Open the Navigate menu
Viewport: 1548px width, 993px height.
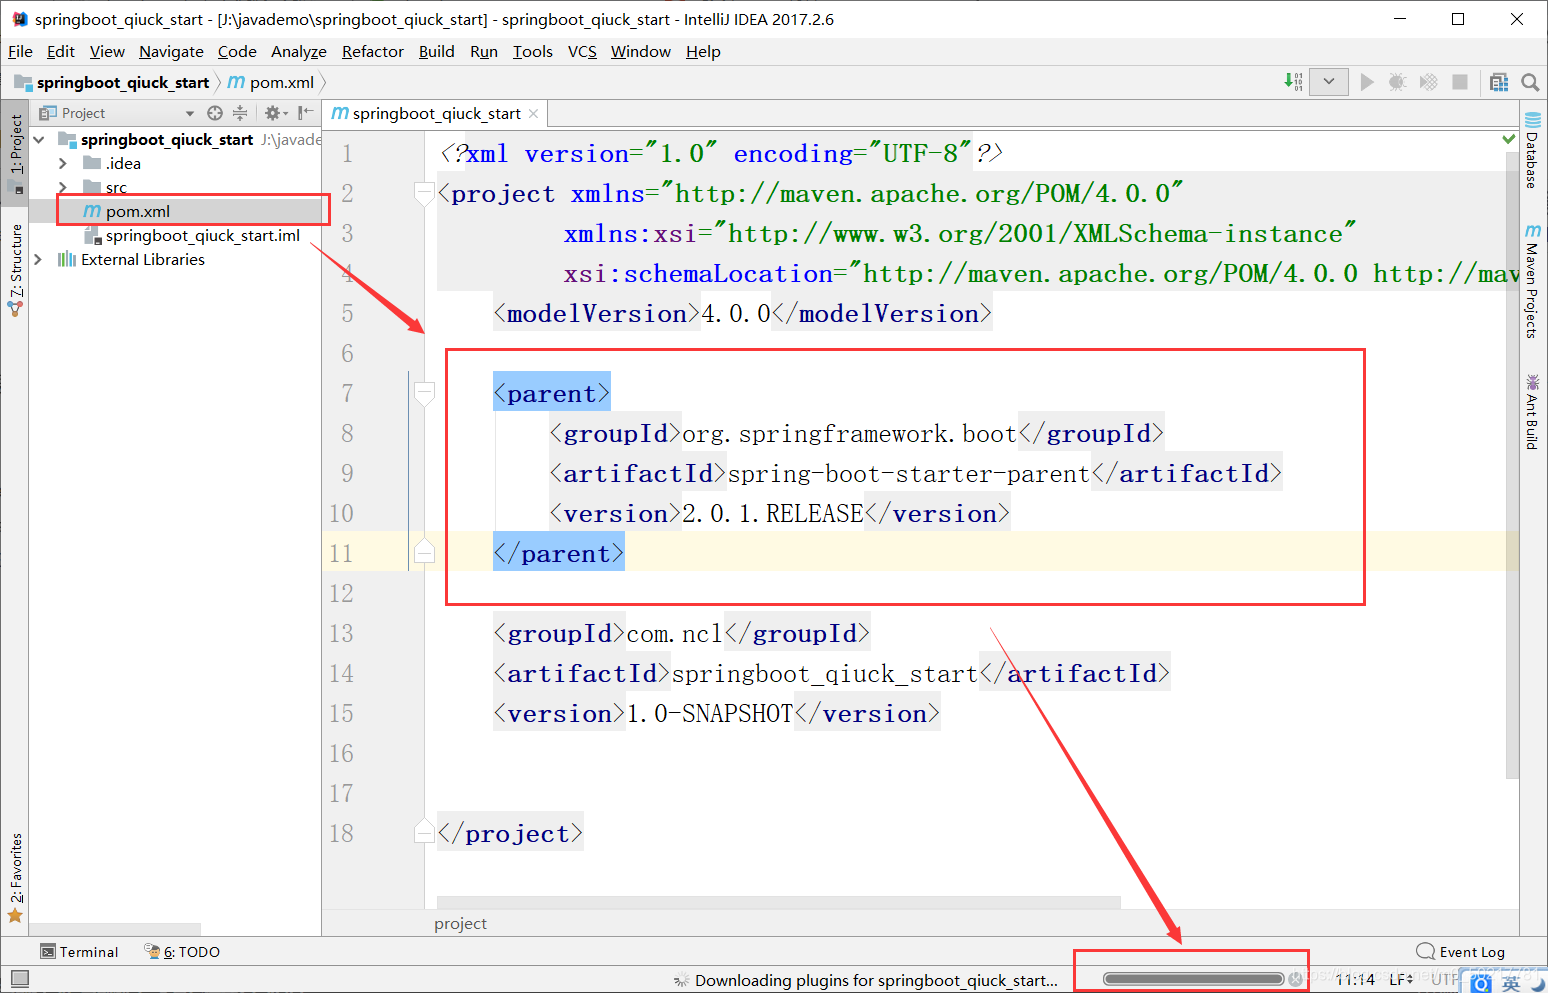(171, 51)
